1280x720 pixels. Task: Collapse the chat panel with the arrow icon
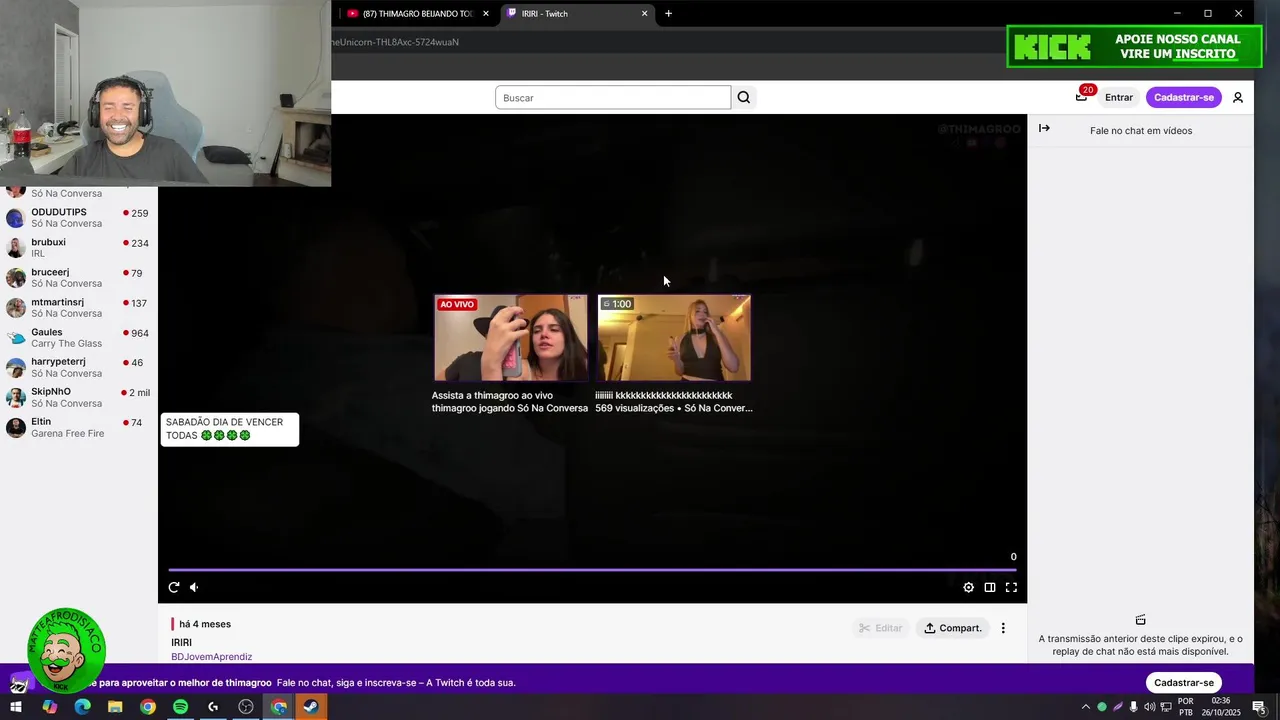1044,128
